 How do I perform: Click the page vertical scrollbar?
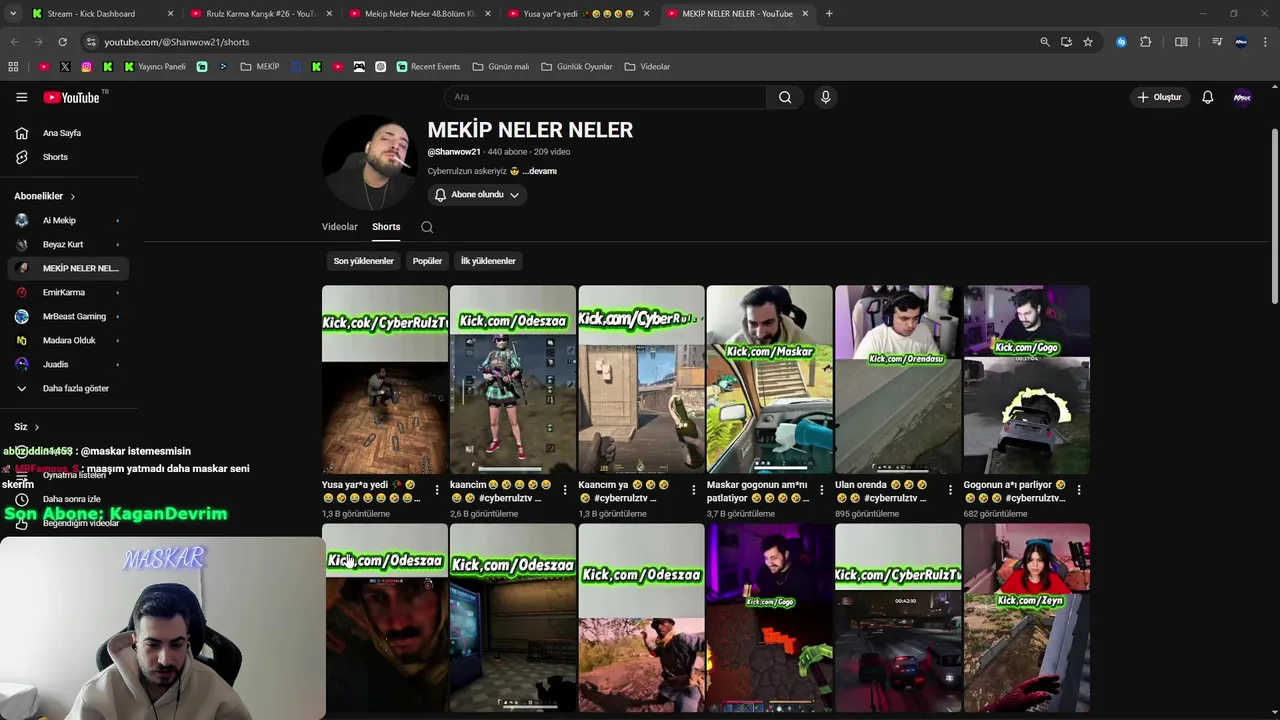click(x=1274, y=218)
